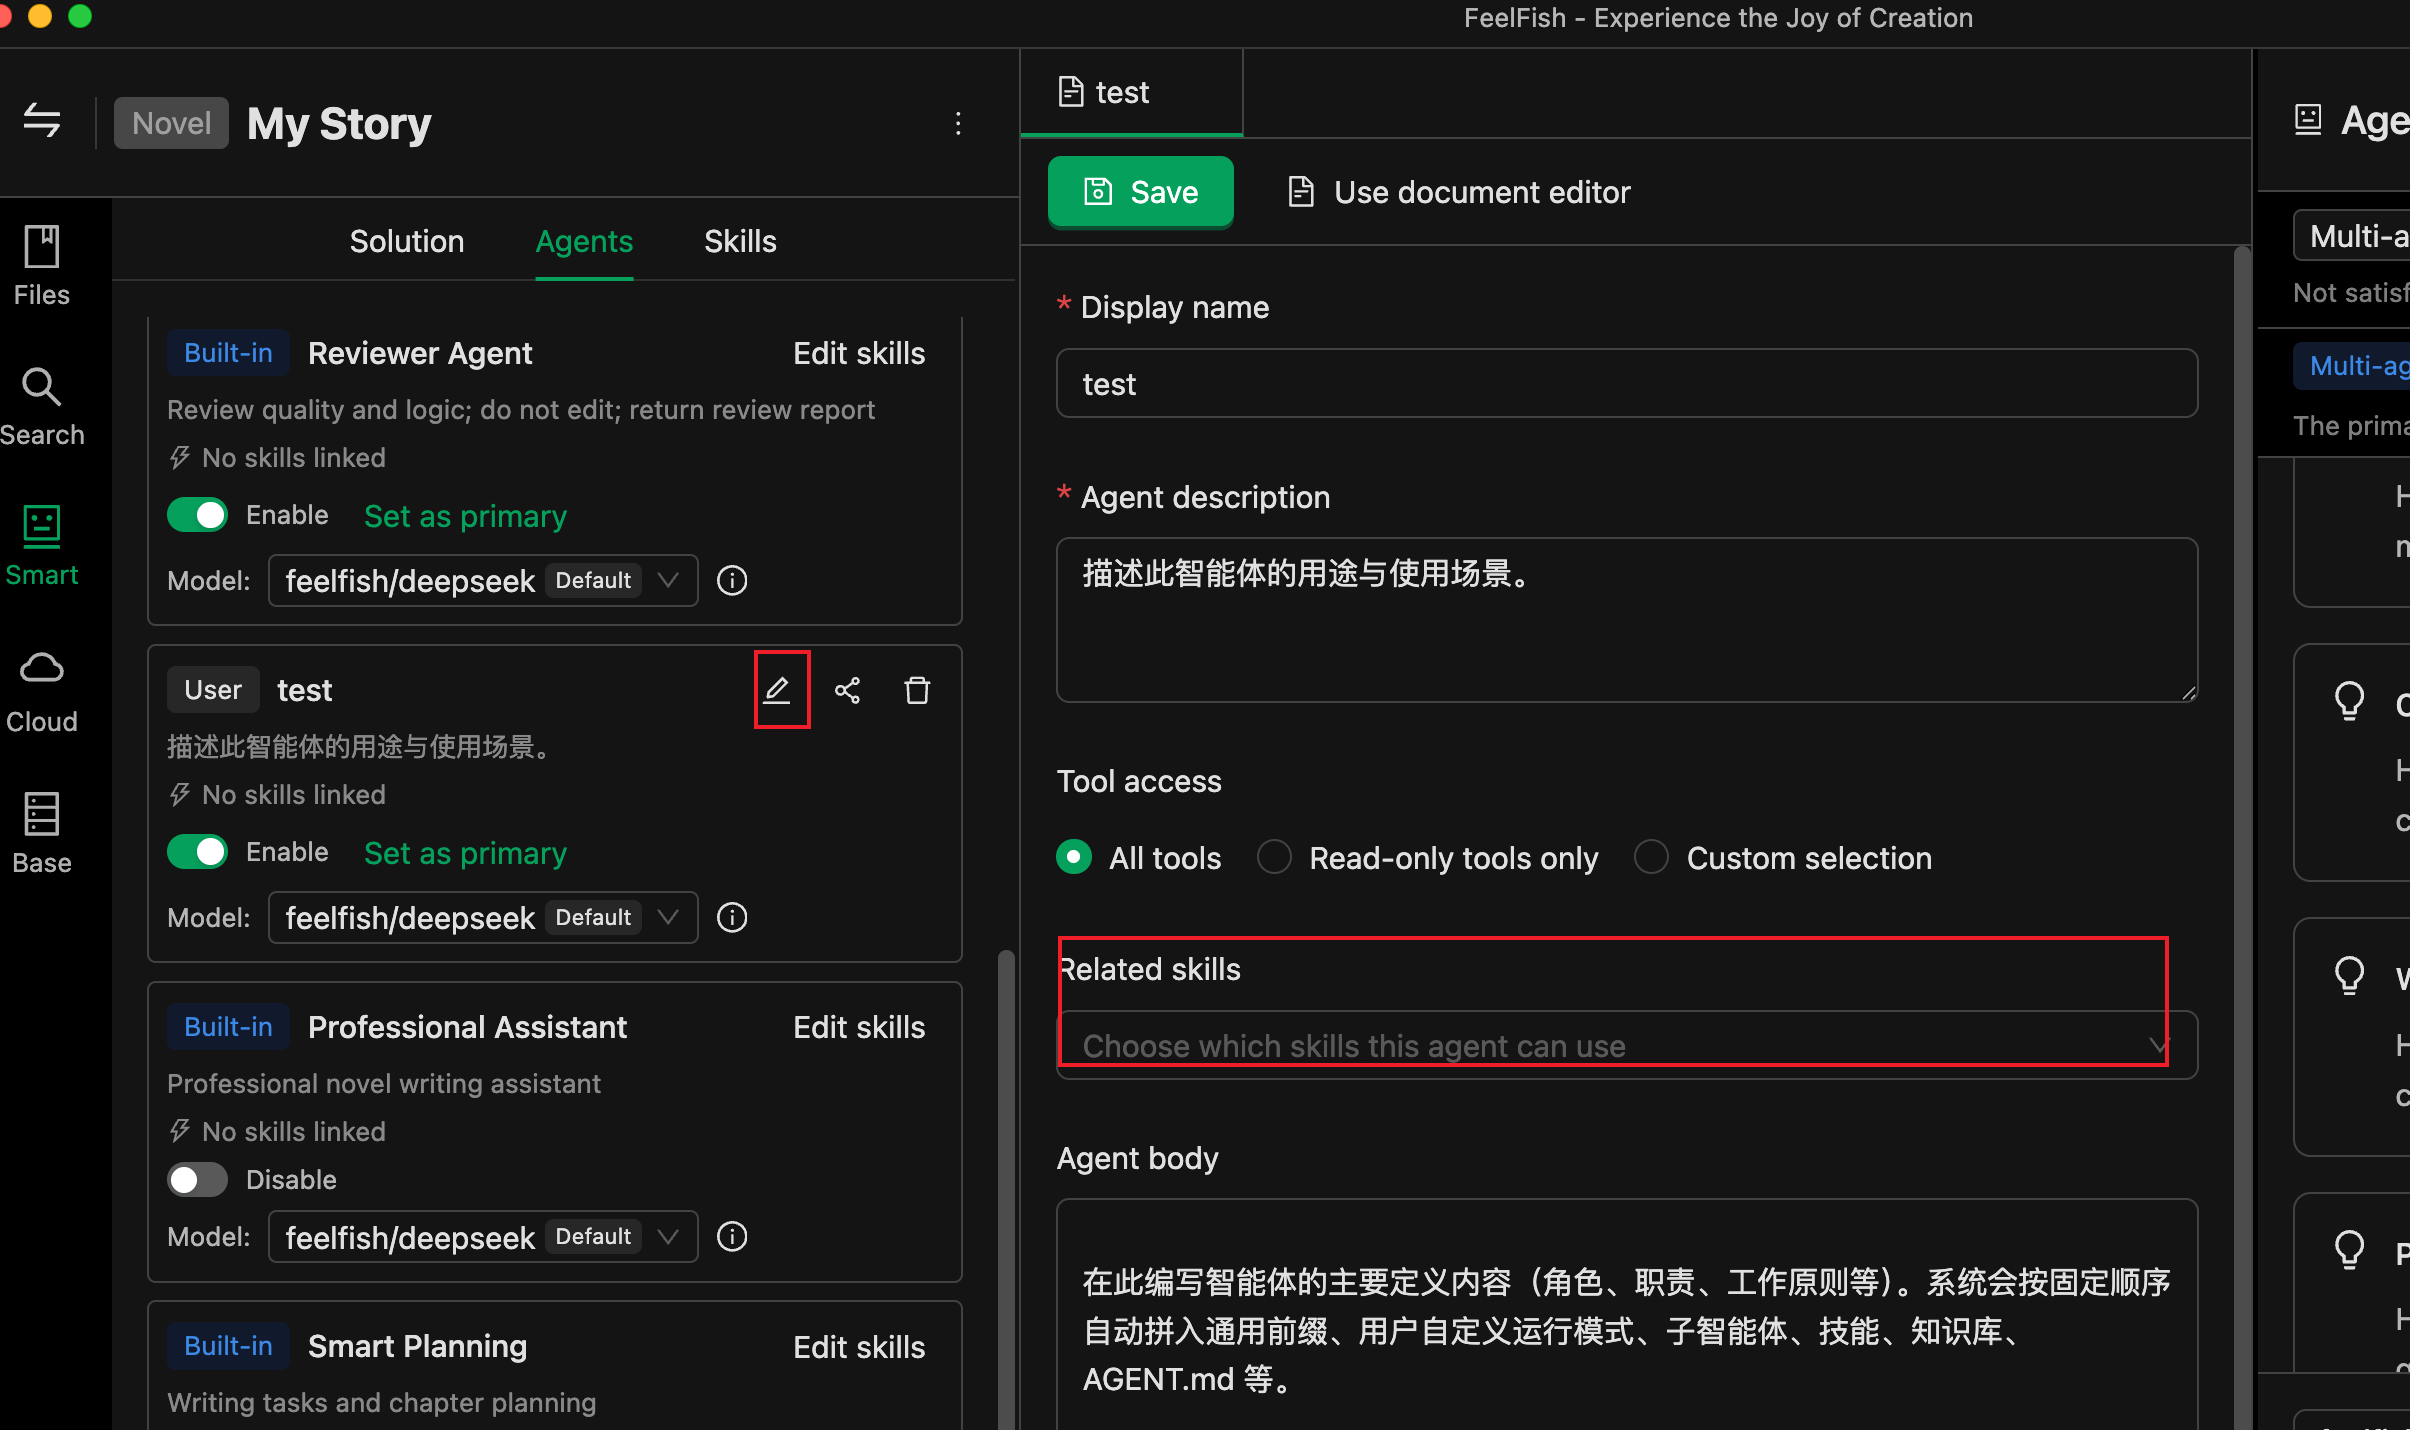Expand Professional Assistant model dropdown
Image resolution: width=2410 pixels, height=1430 pixels.
(483, 1237)
